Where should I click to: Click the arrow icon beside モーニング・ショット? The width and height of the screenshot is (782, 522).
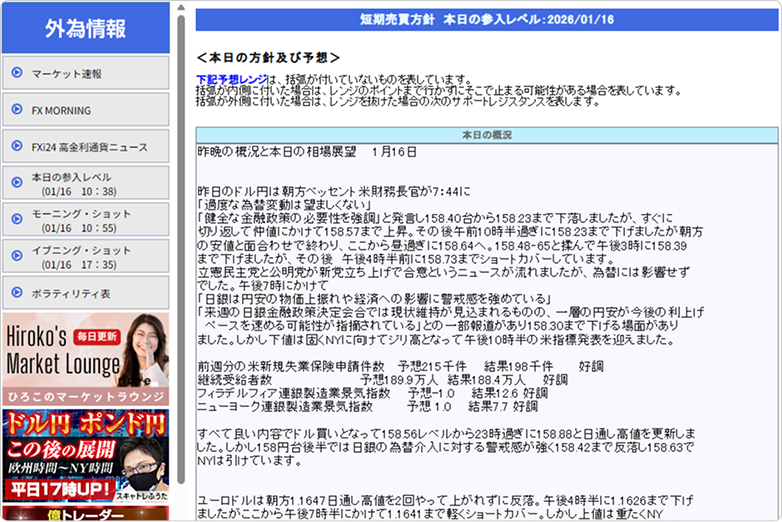[x=17, y=219]
